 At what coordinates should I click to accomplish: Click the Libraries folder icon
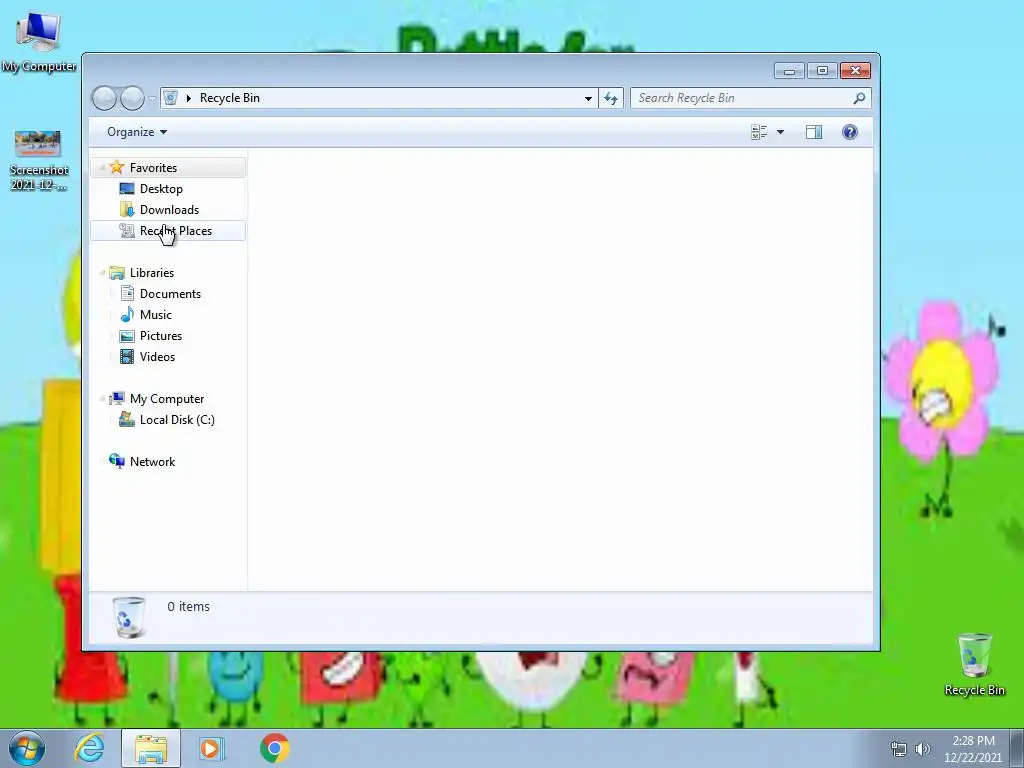click(117, 272)
